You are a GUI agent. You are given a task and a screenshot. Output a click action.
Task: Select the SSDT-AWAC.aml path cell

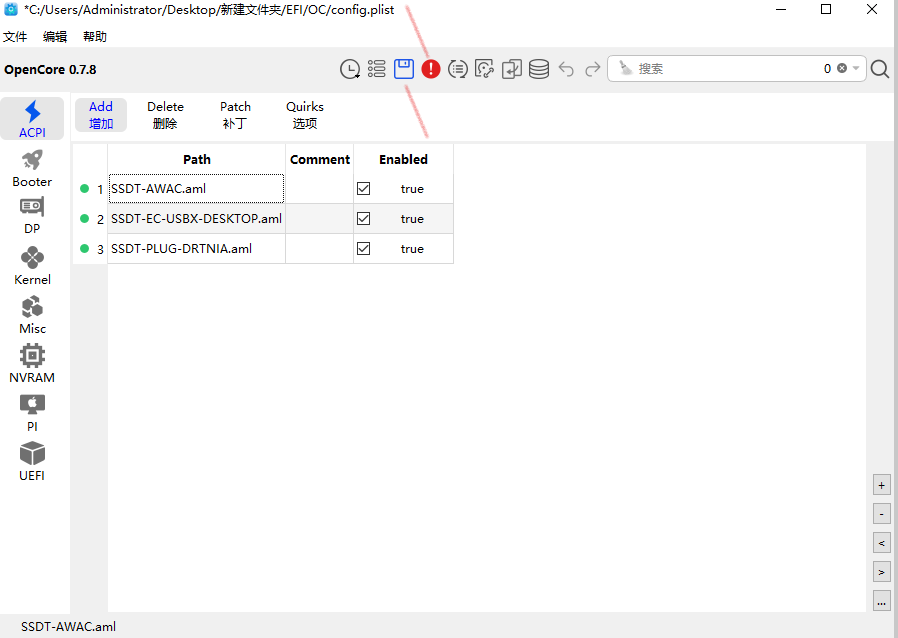coord(196,188)
